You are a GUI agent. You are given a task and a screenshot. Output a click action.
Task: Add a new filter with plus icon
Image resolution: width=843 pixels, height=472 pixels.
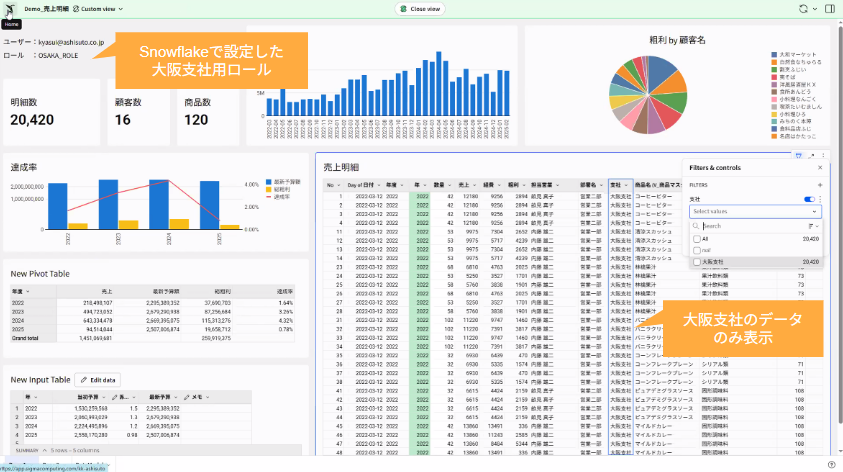820,185
